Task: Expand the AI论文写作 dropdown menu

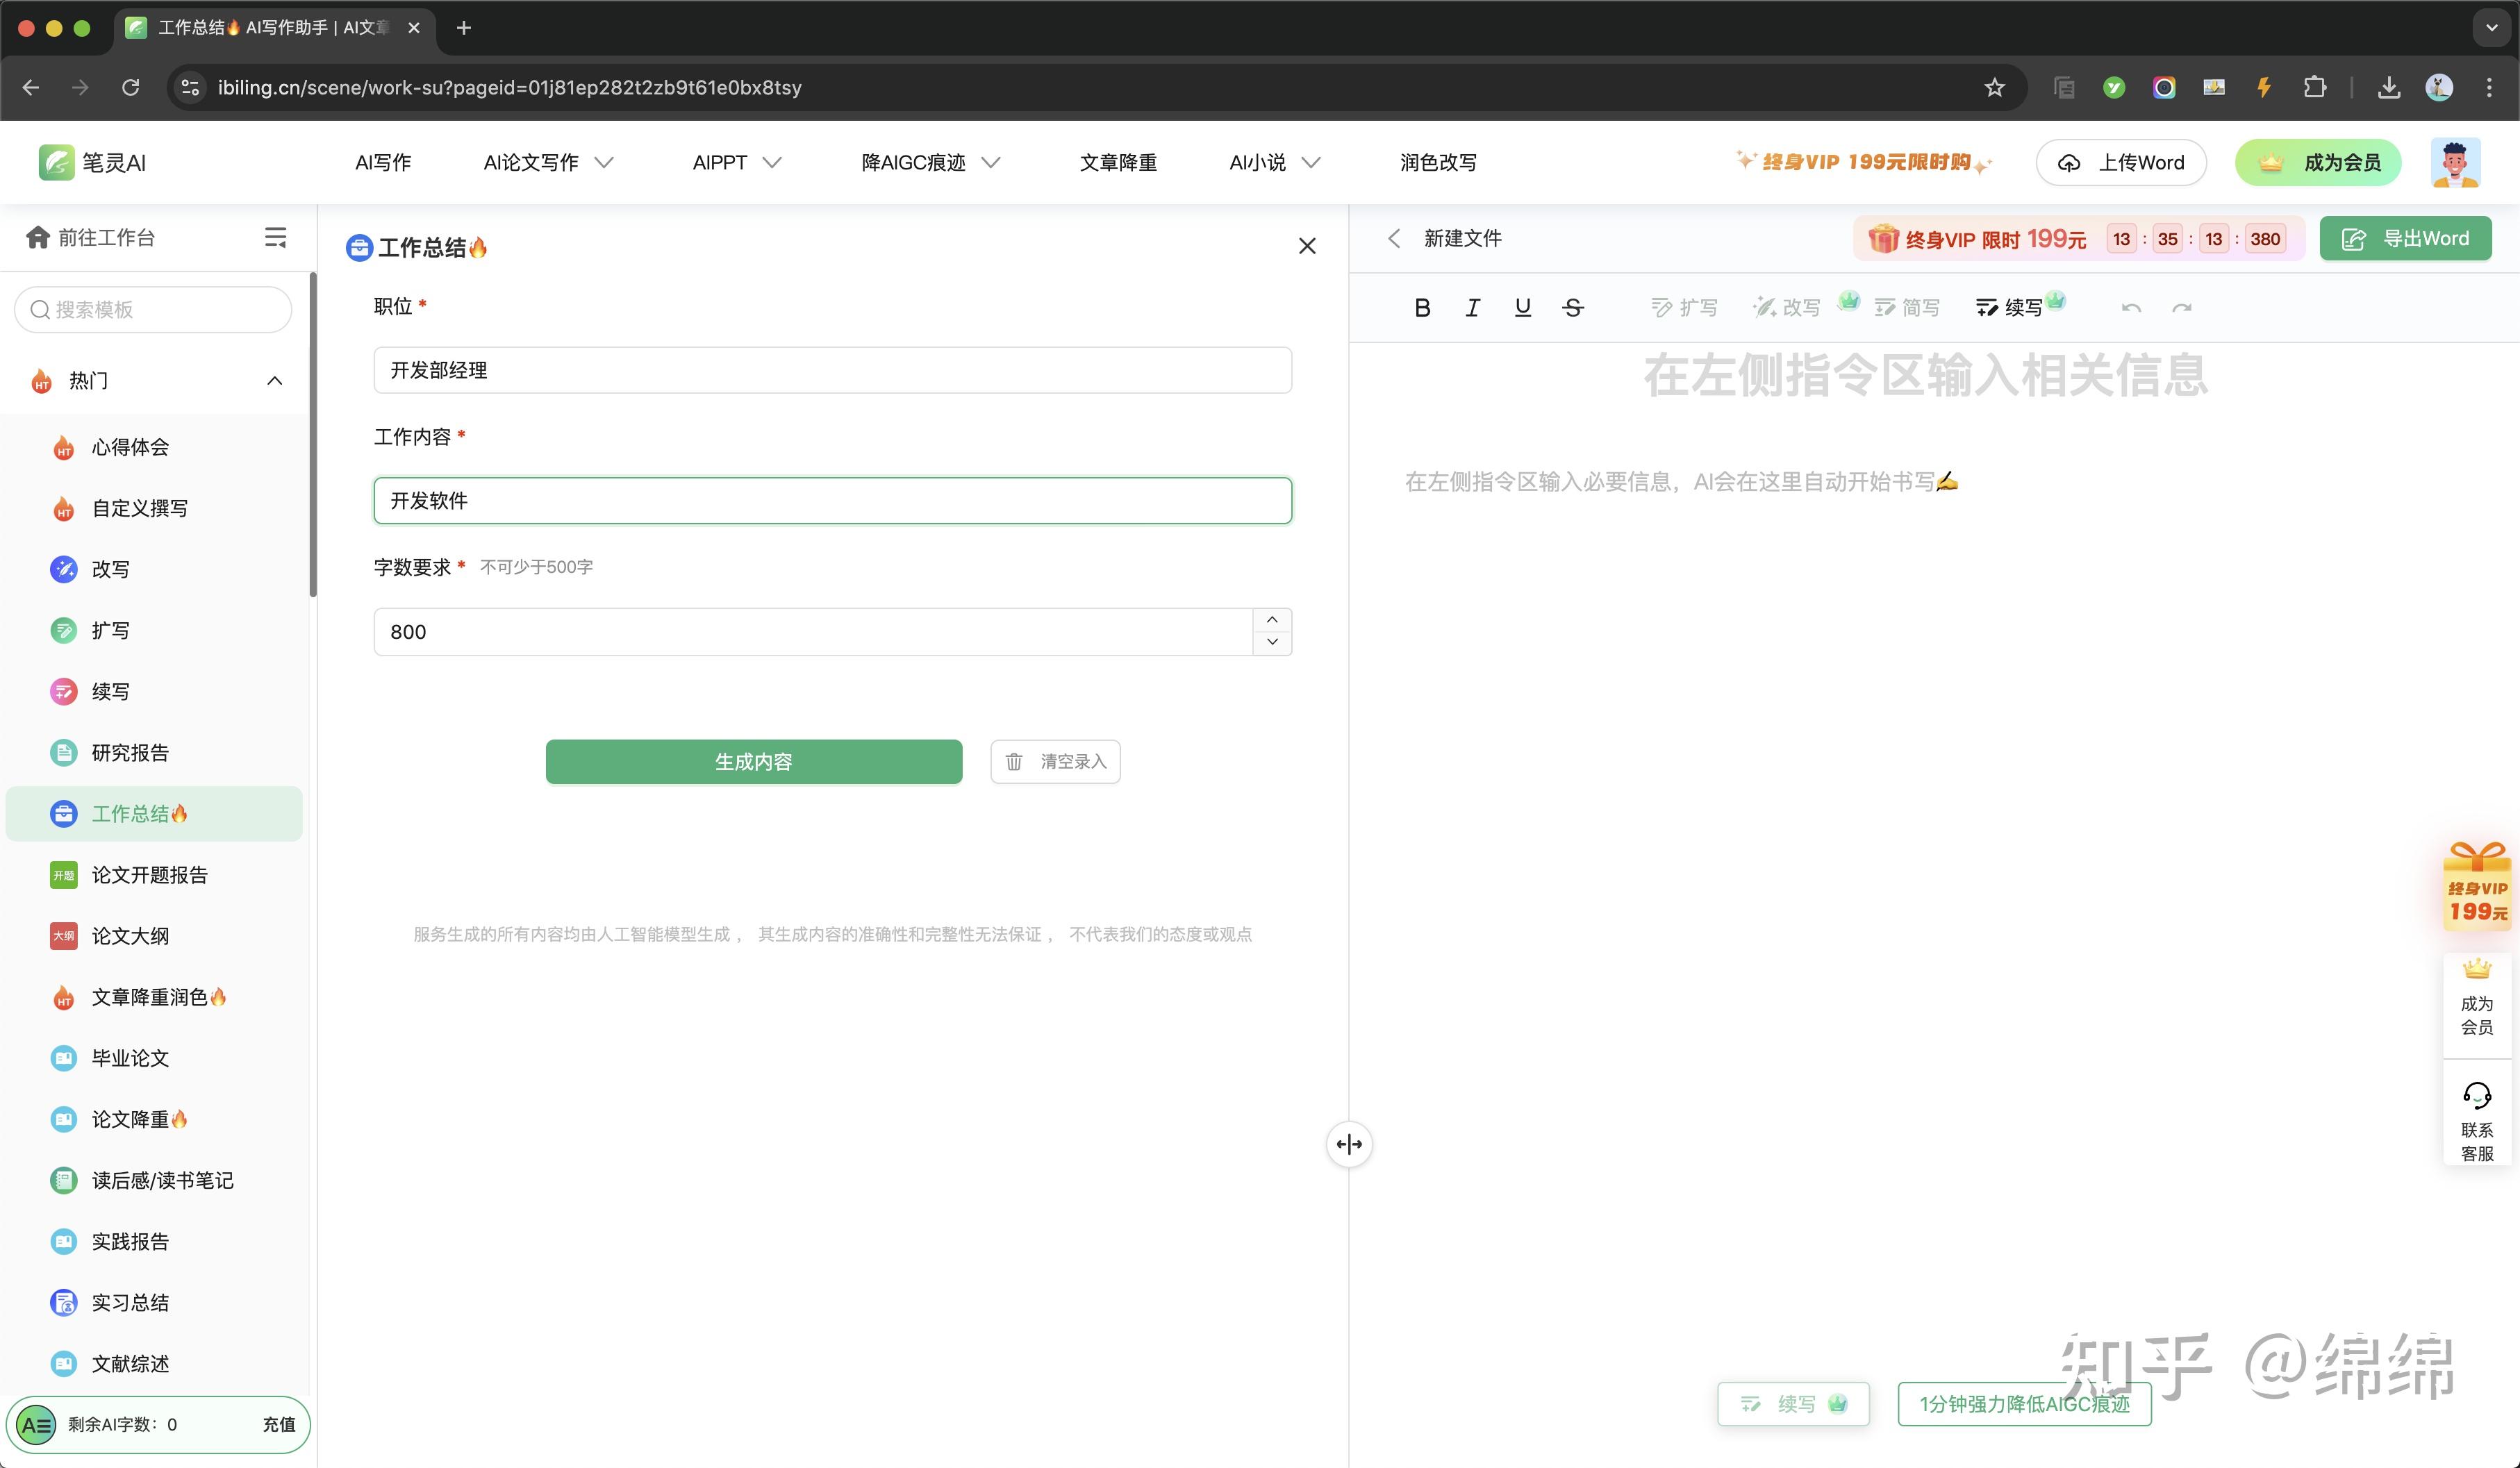Action: click(548, 162)
